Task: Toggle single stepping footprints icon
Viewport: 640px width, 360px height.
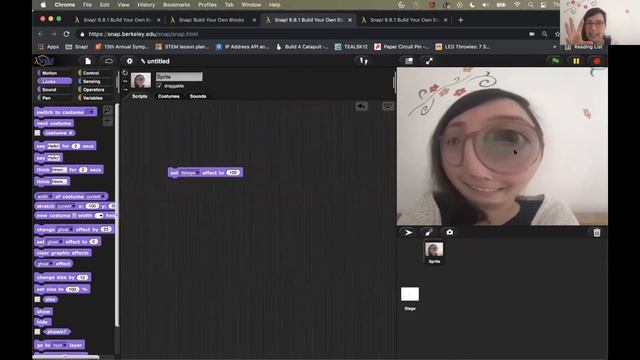Action: tap(364, 61)
